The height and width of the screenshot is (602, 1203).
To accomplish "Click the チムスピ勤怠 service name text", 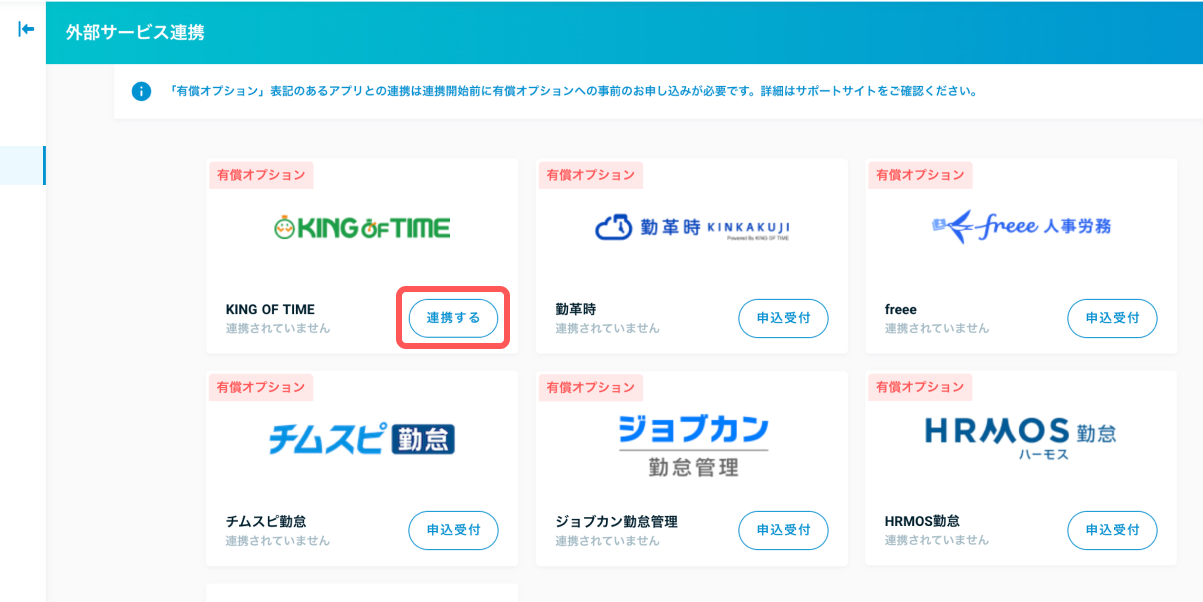I will click(x=266, y=522).
